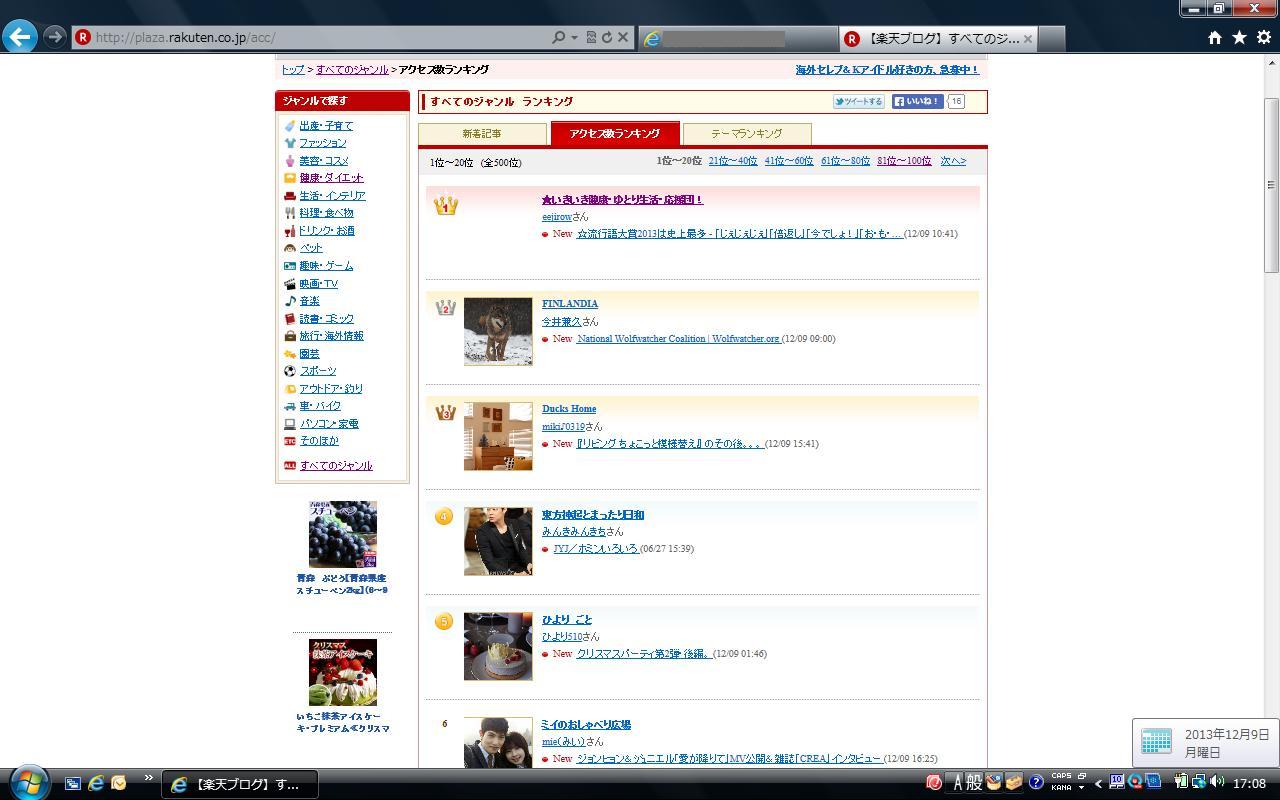
Task: Open the browser Tools gear icon
Action: (1263, 38)
